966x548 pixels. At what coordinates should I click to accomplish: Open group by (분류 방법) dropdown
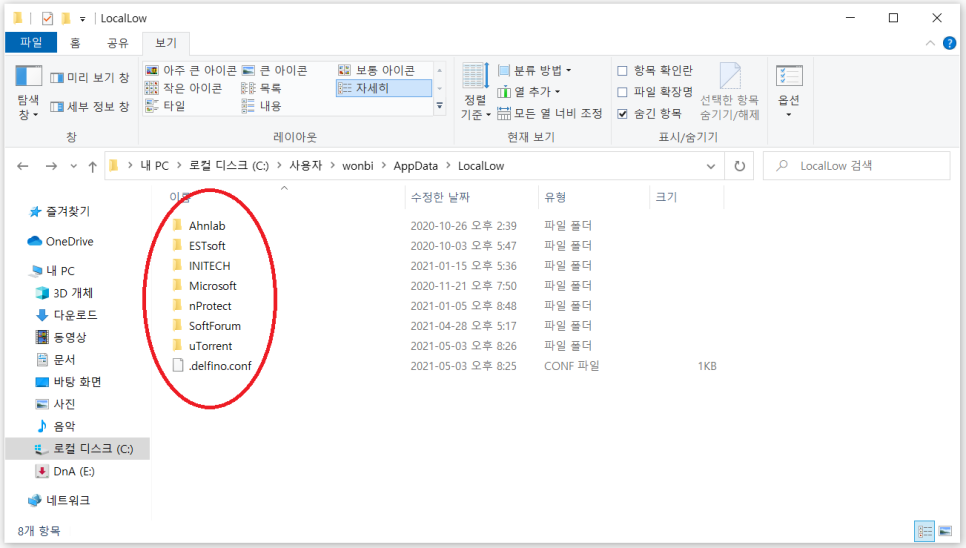coord(534,70)
